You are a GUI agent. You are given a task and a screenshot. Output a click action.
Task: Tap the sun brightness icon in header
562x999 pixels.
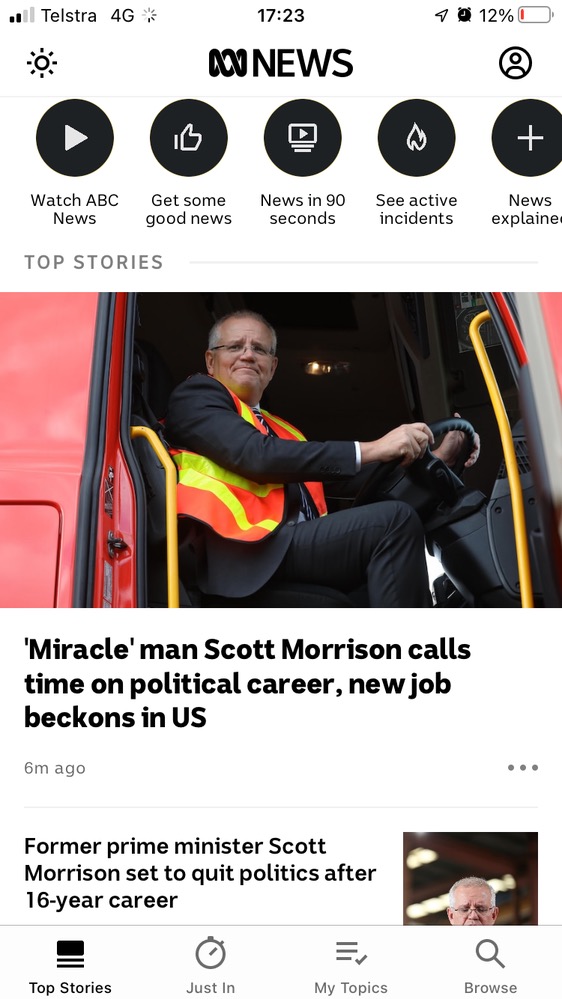(42, 63)
